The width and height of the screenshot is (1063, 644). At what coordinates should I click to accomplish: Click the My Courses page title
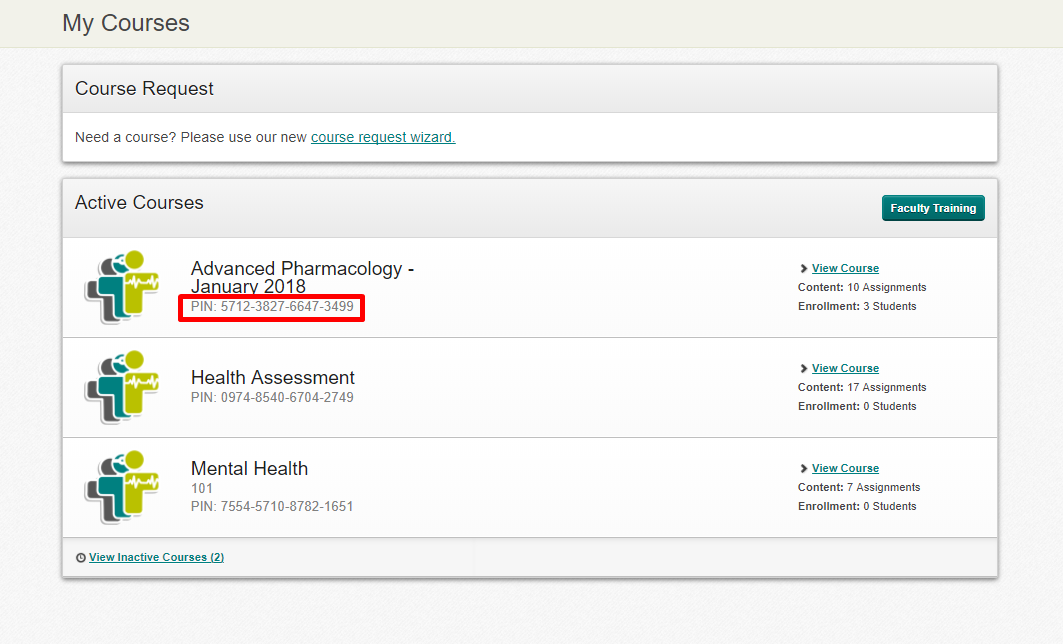pyautogui.click(x=126, y=23)
